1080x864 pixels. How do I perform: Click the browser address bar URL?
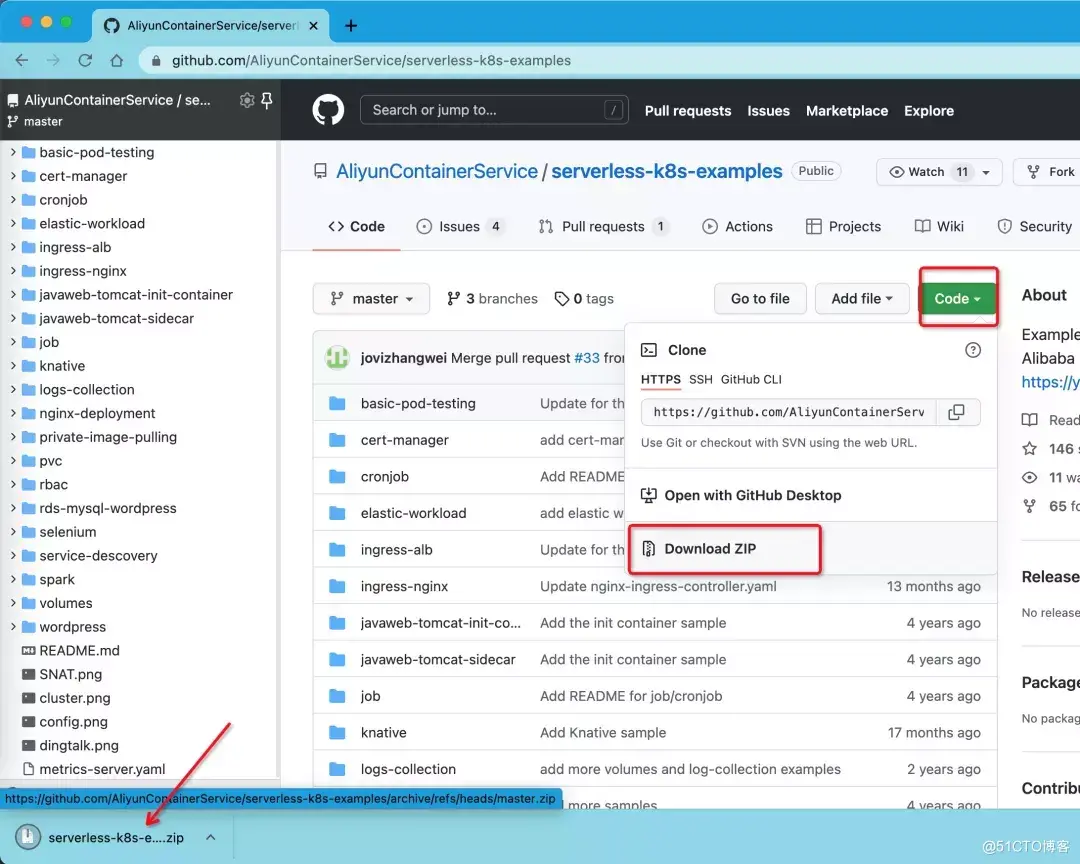pos(371,61)
